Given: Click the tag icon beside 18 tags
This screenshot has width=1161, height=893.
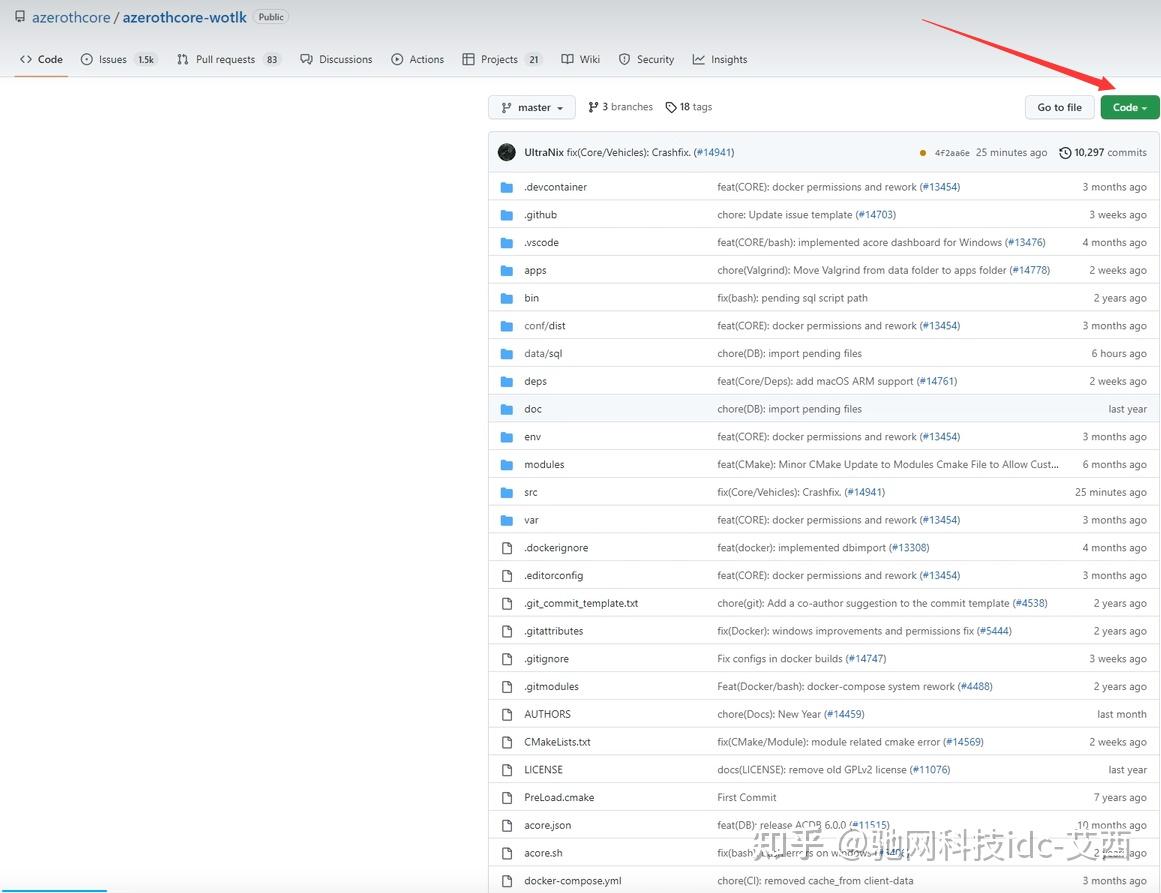Looking at the screenshot, I should pos(671,107).
